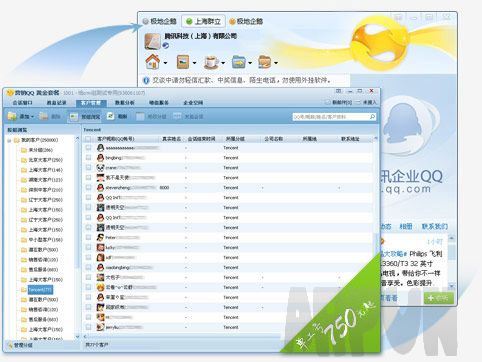The height and width of the screenshot is (362, 482).
Task: Click the Add folder toolbar icon
Action: tap(12, 116)
